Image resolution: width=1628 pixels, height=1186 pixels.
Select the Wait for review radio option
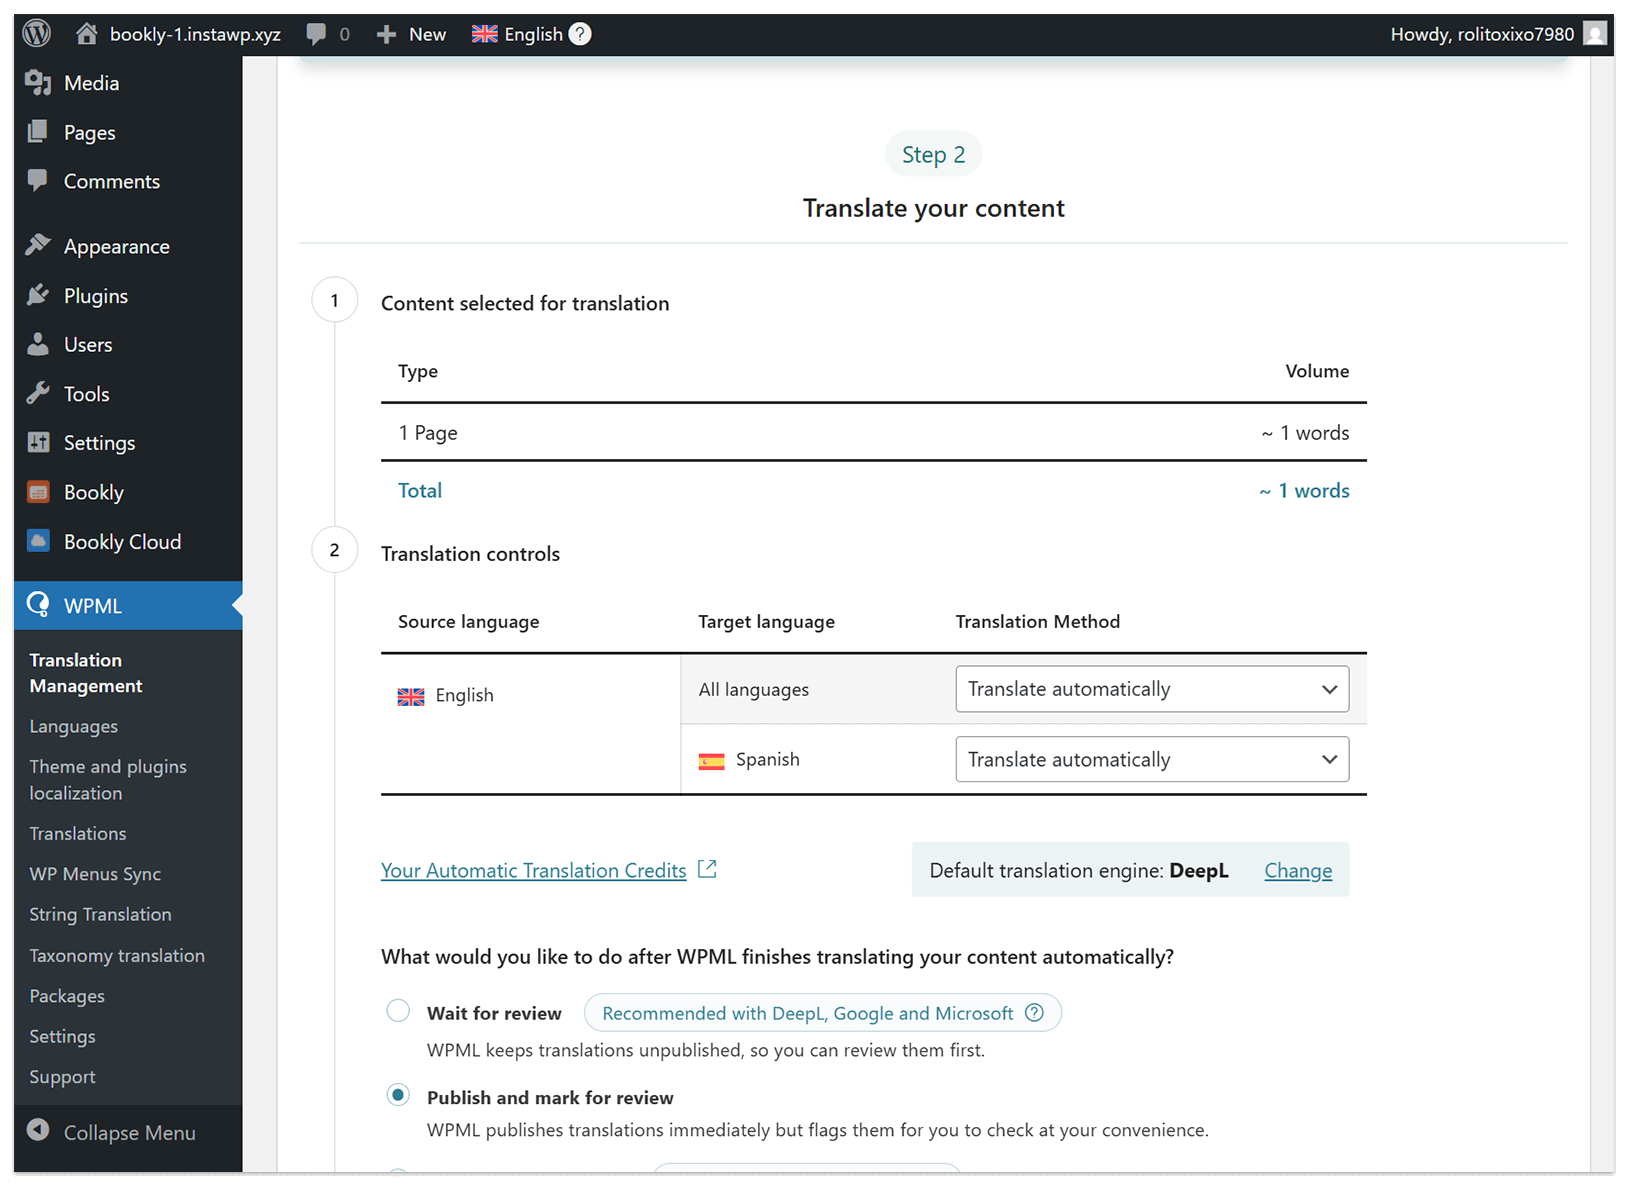click(x=398, y=1011)
